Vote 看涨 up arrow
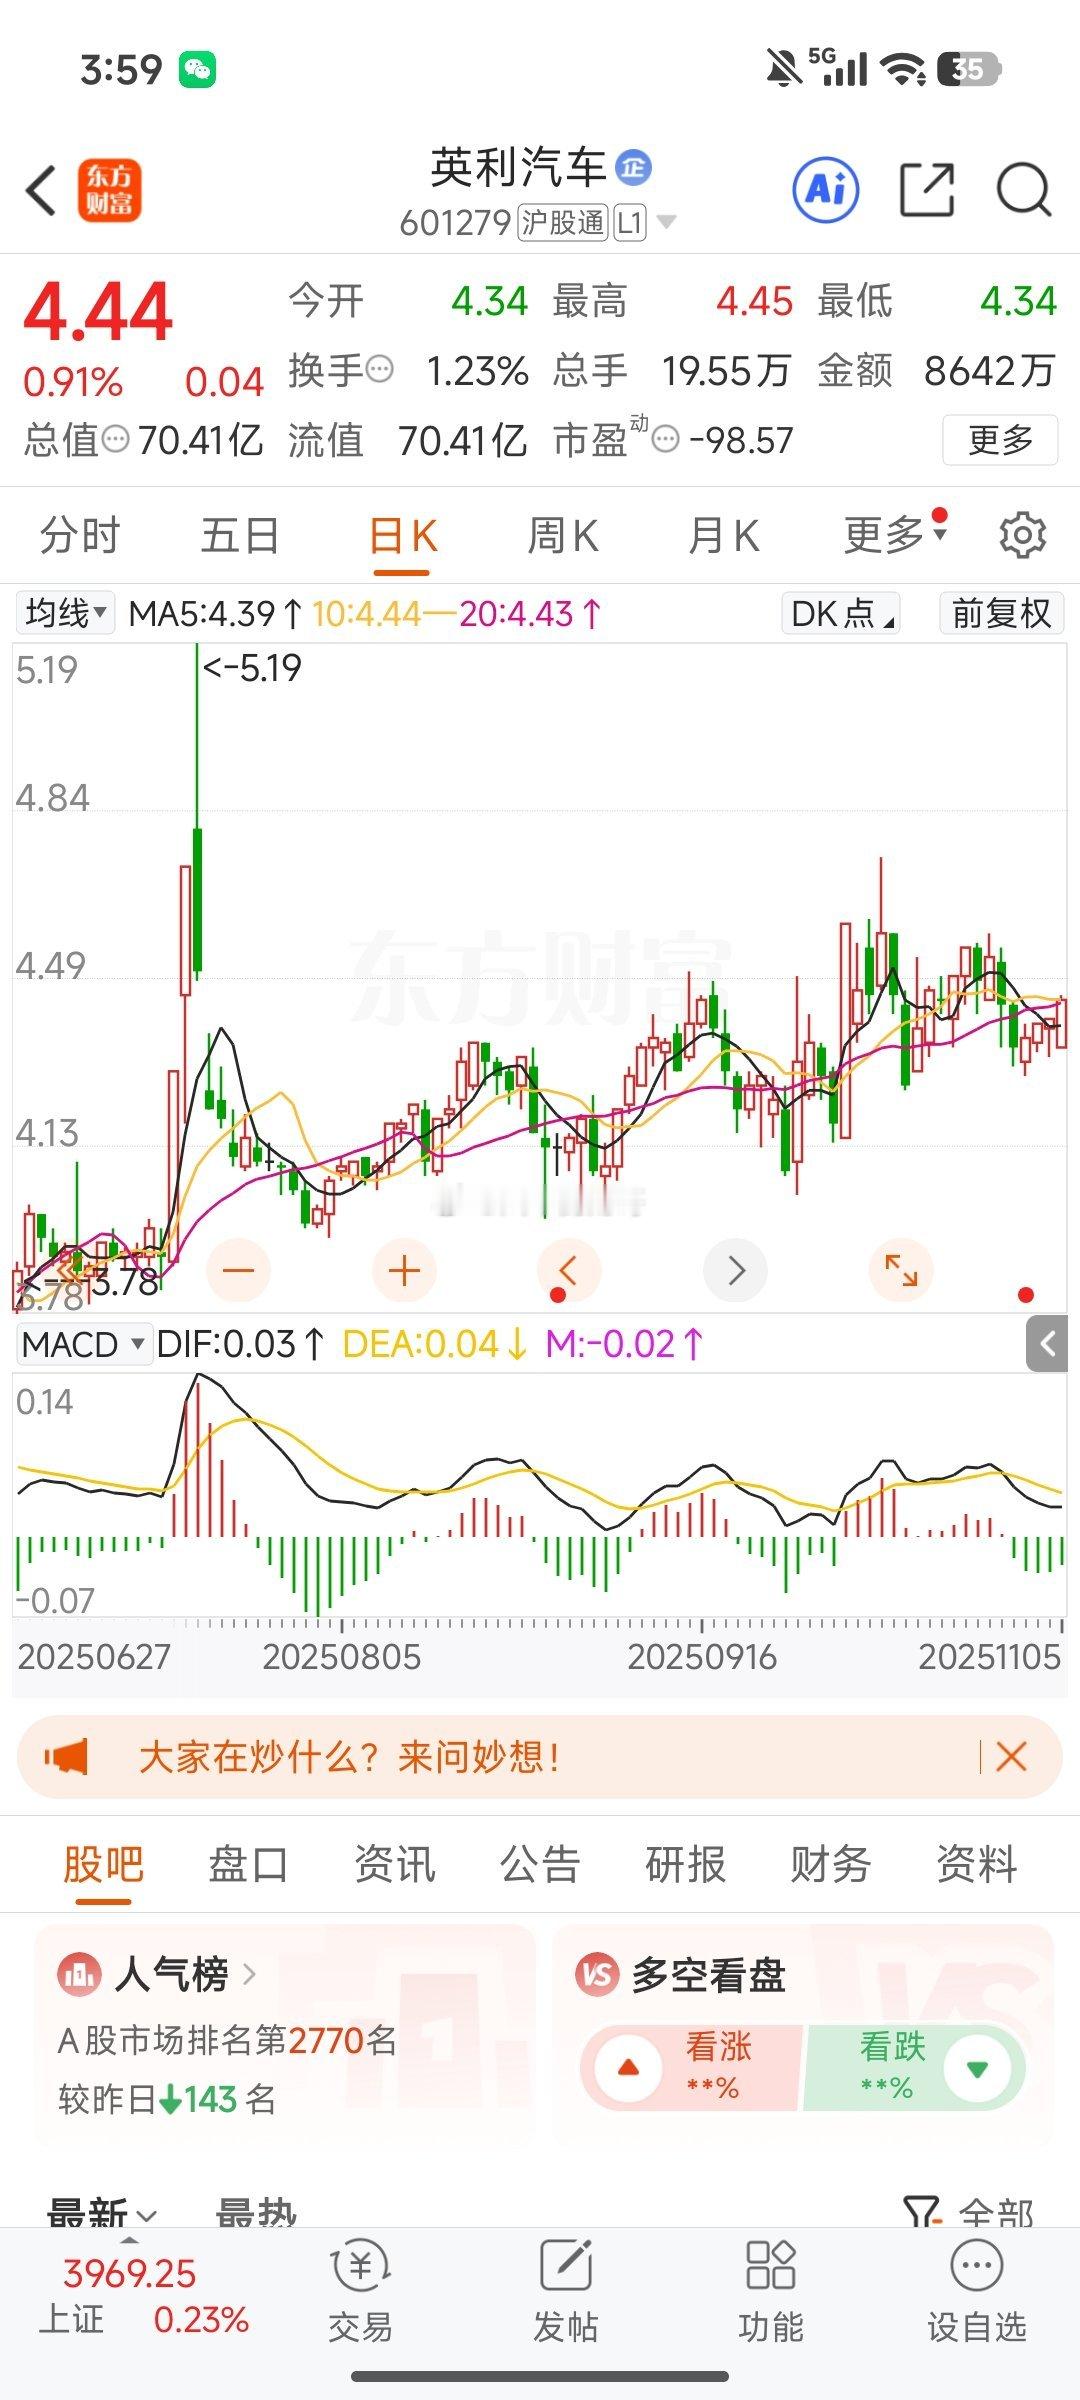 (628, 2068)
